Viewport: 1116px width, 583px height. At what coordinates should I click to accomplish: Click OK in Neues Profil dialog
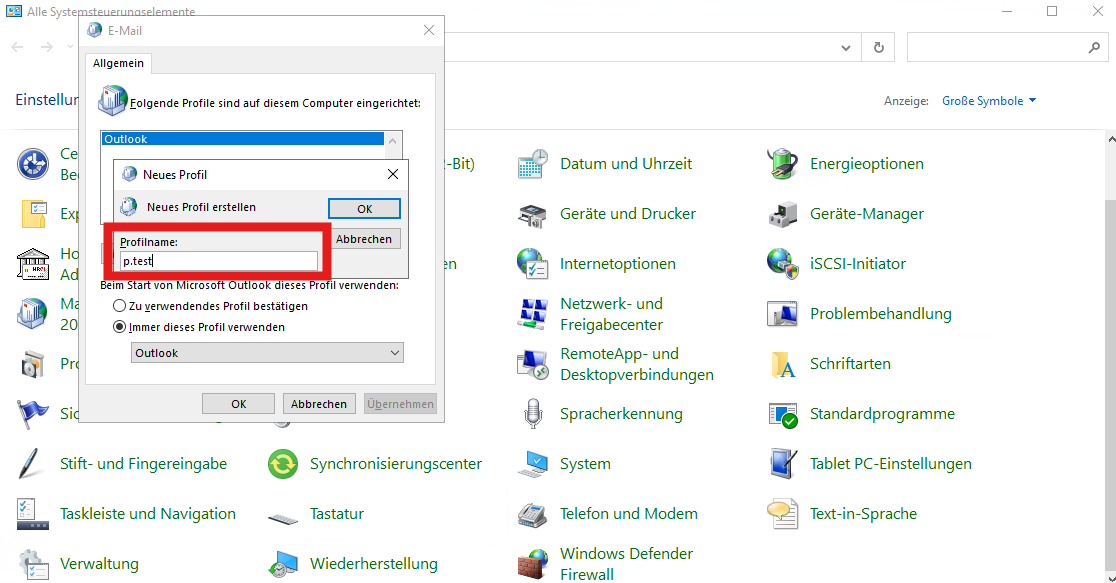364,209
